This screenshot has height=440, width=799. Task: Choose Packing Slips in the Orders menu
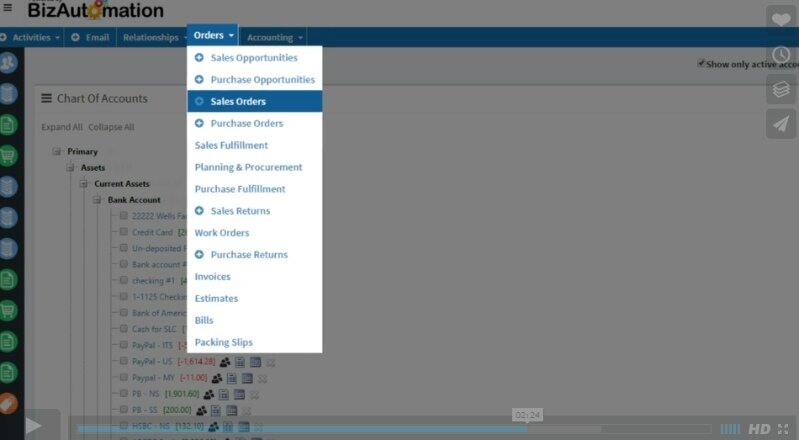click(x=223, y=342)
